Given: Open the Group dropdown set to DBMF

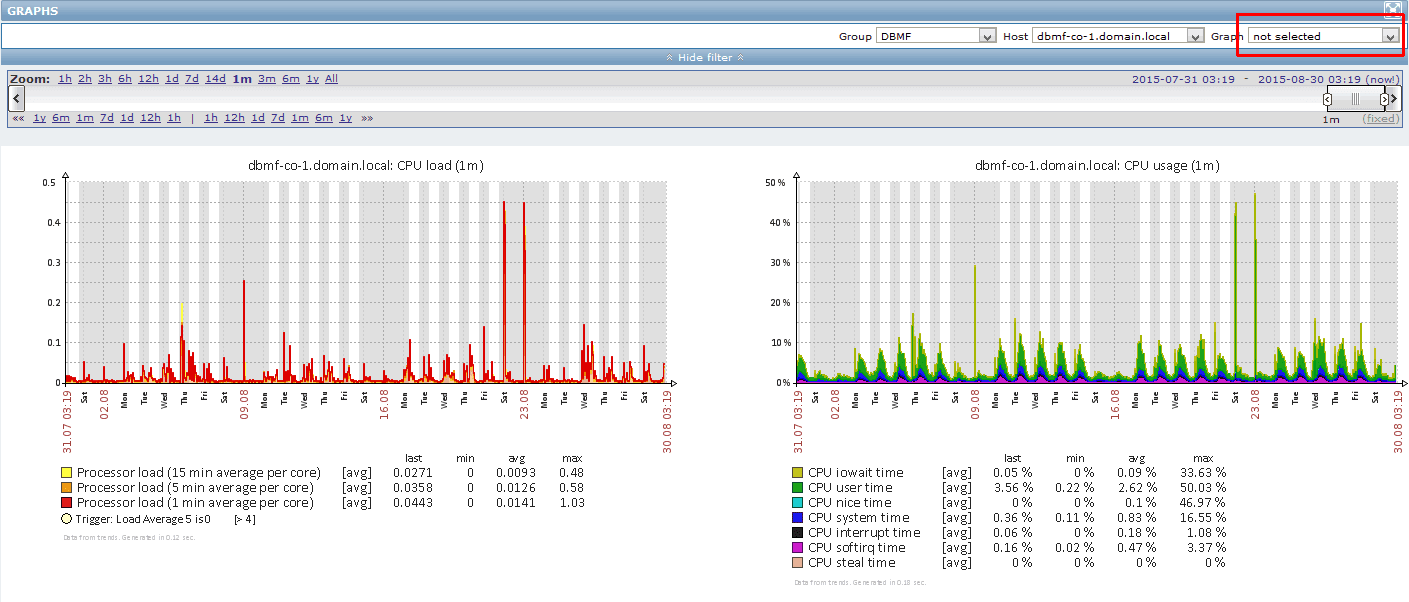Looking at the screenshot, I should pyautogui.click(x=935, y=35).
